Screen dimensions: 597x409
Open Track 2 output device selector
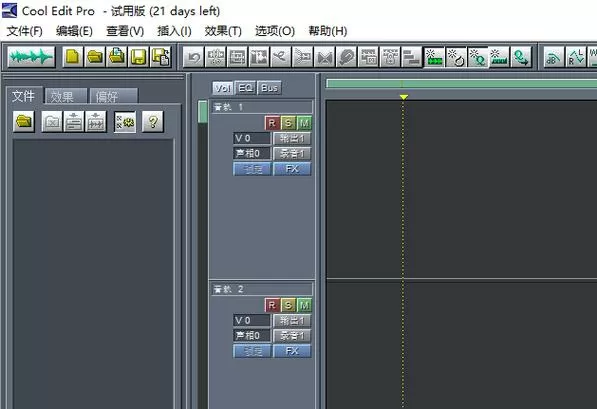click(x=292, y=320)
